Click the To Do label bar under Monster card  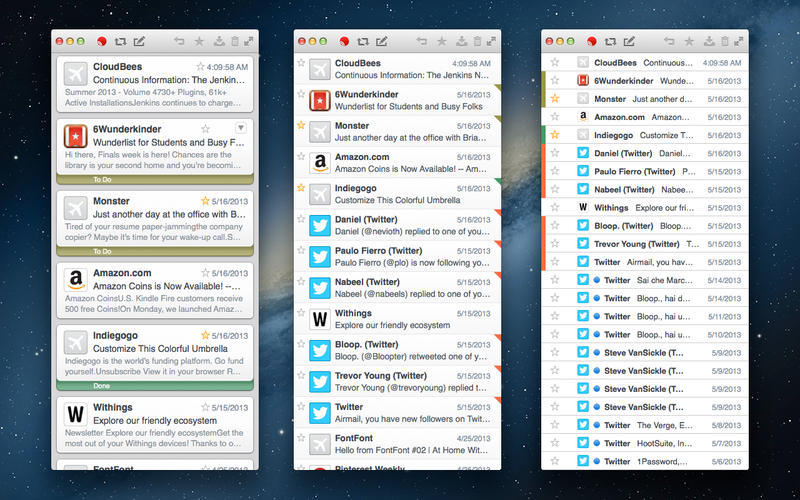(x=155, y=251)
